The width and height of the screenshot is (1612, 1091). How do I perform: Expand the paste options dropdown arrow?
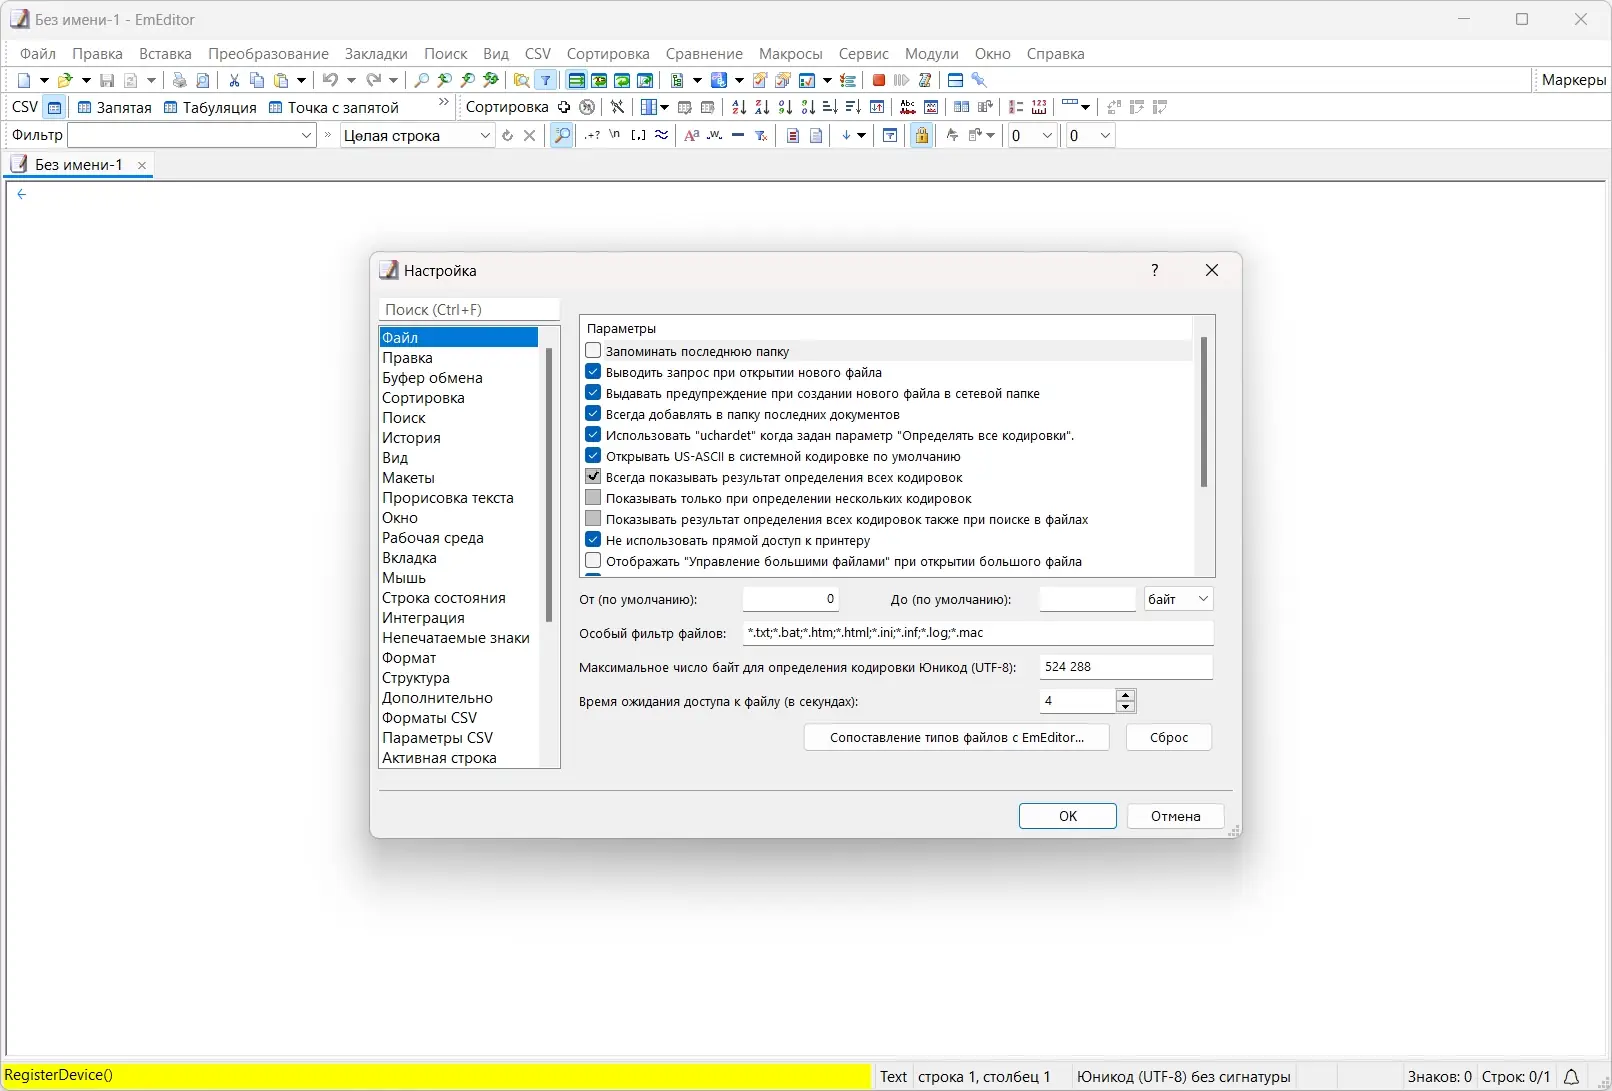[x=301, y=80]
